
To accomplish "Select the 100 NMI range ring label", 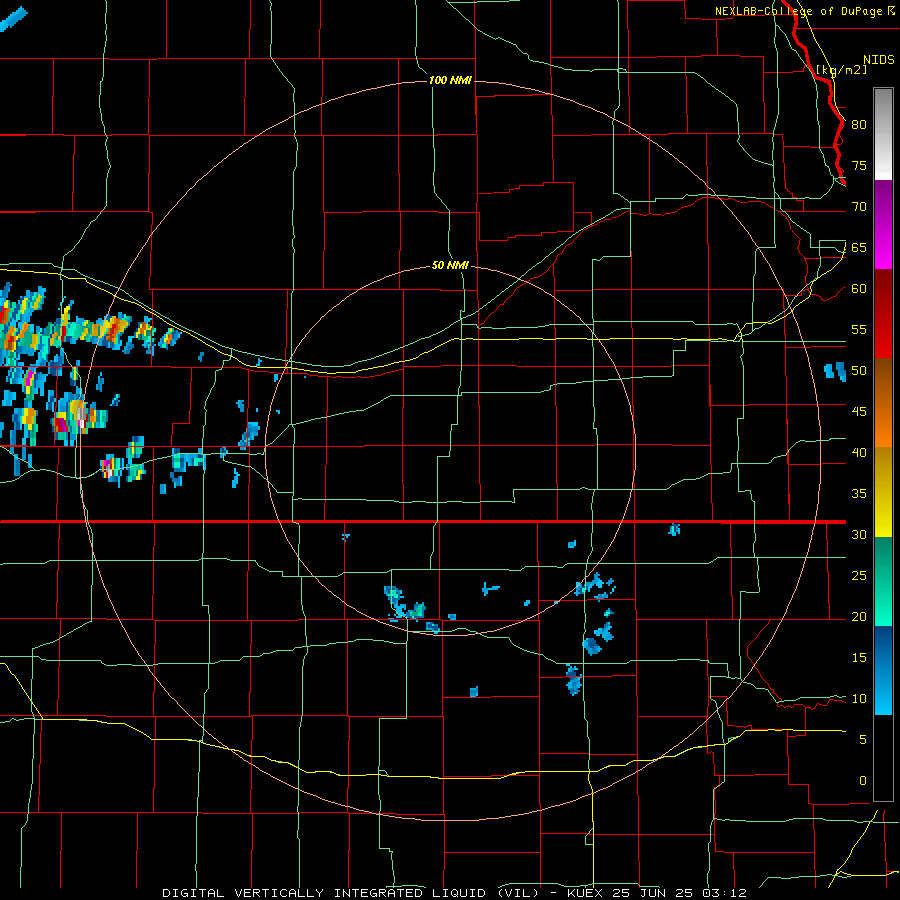I will 450,80.
